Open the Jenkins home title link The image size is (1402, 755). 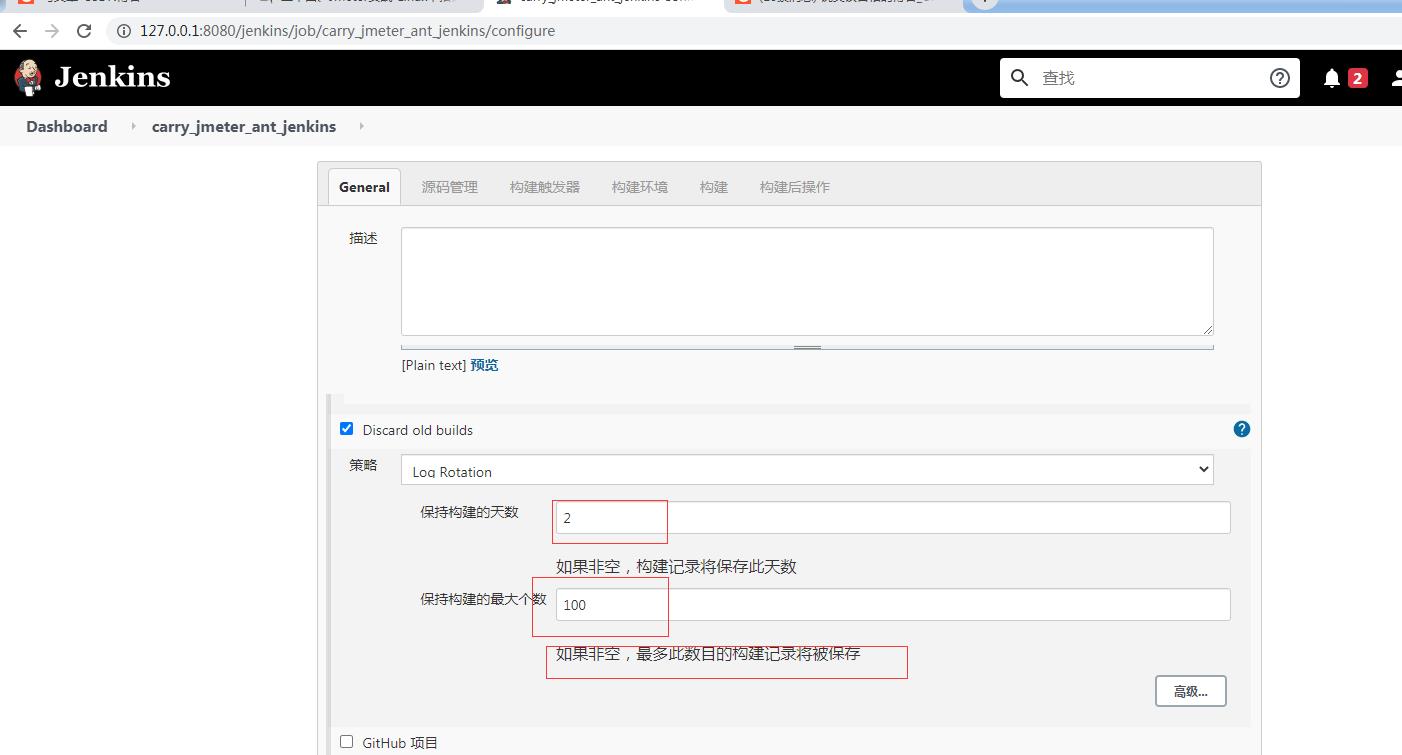[x=112, y=77]
